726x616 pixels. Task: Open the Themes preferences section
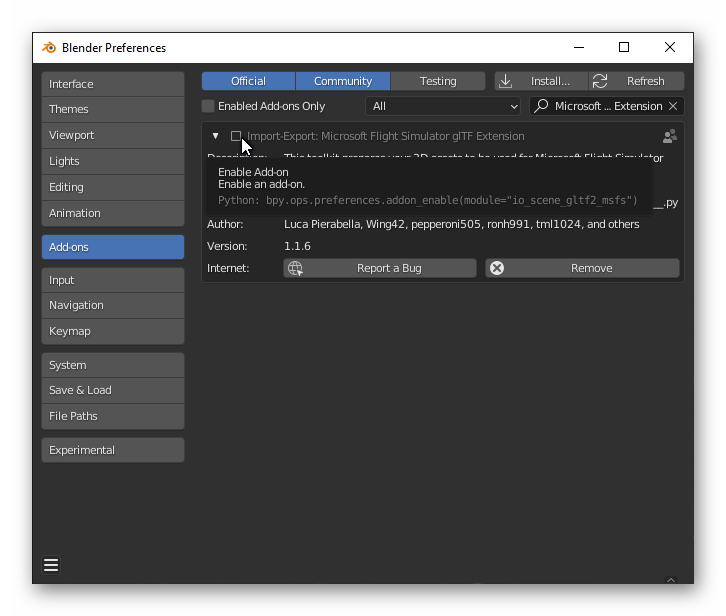coord(113,109)
